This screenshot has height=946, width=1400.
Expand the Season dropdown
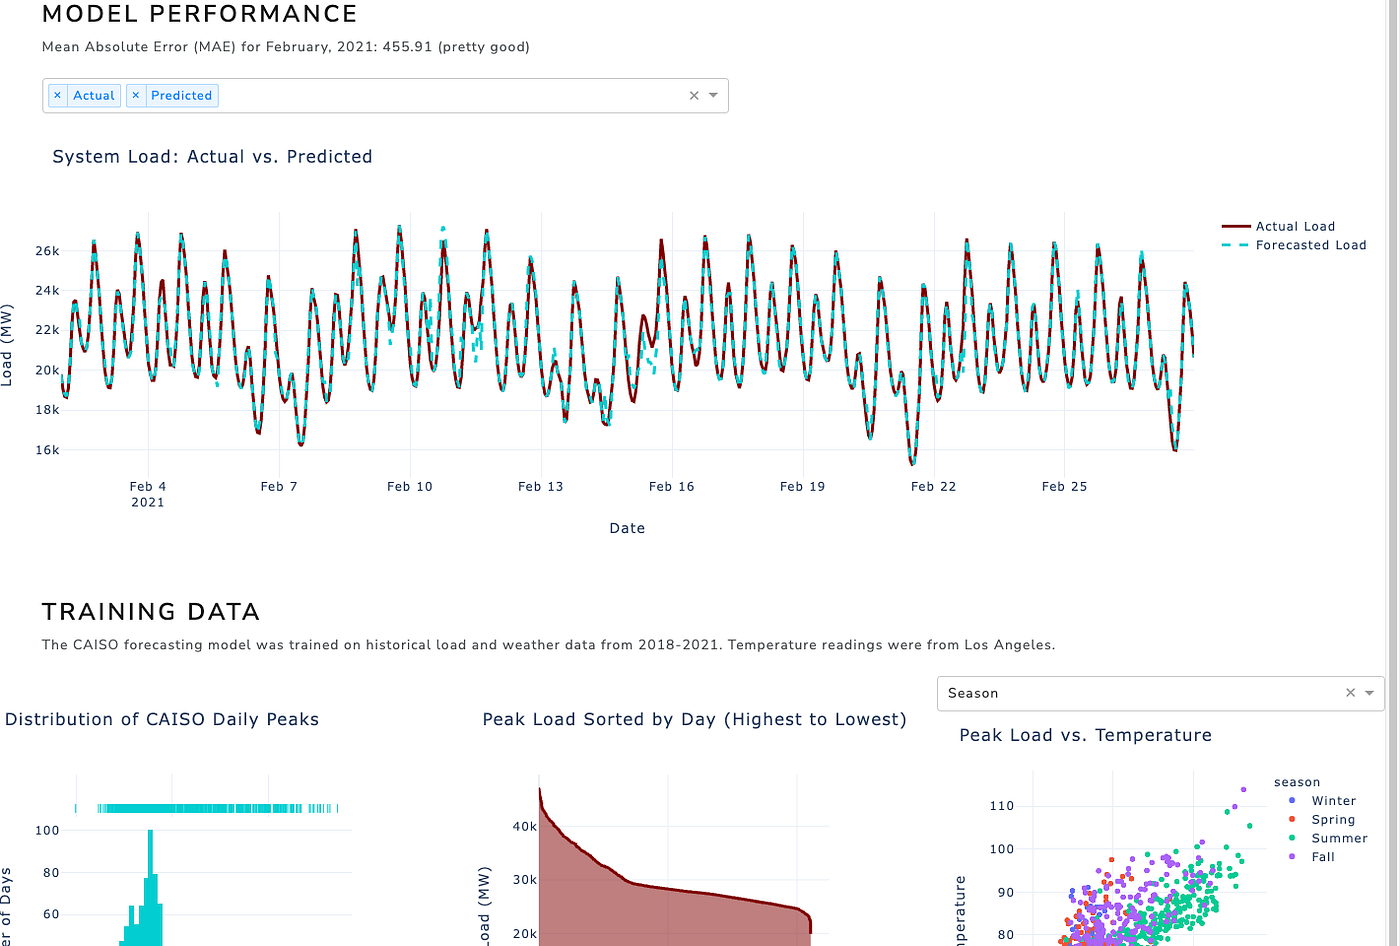click(x=1370, y=693)
